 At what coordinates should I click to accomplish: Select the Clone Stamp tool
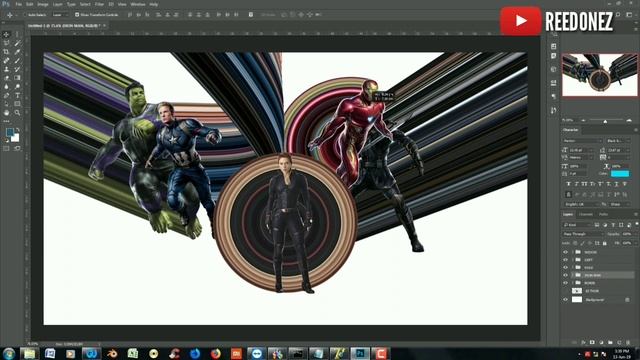[6, 69]
